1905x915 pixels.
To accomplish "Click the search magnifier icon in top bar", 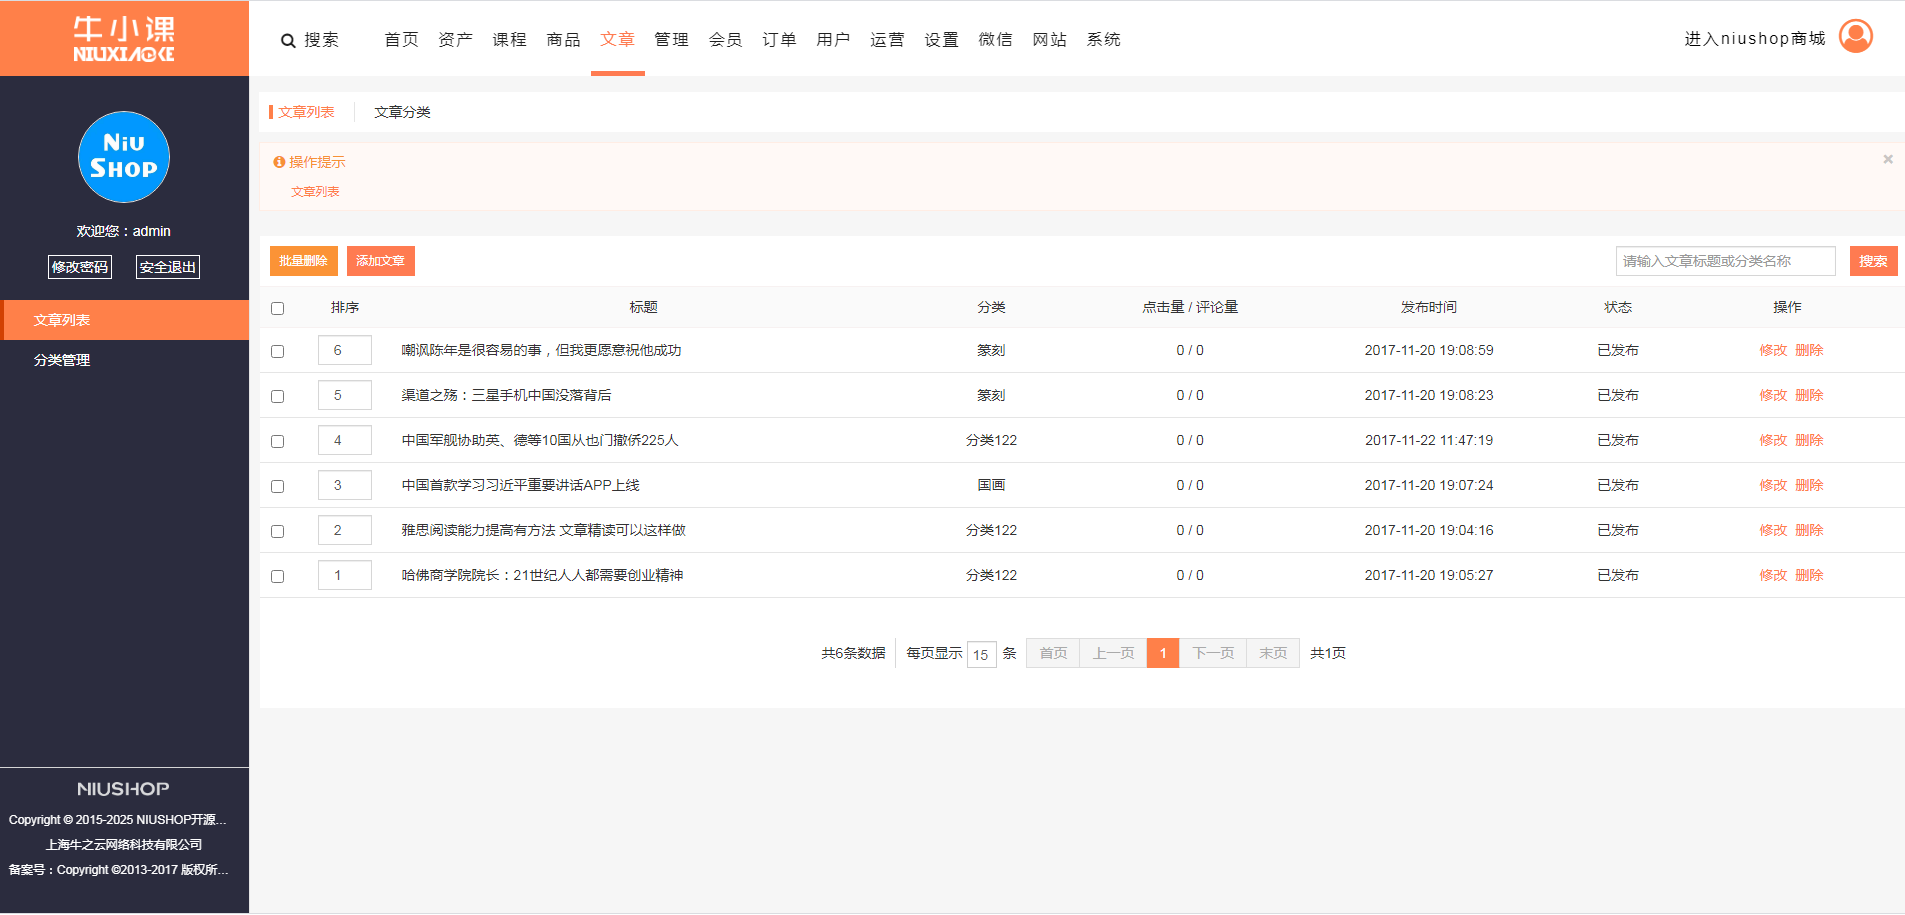I will click(288, 41).
